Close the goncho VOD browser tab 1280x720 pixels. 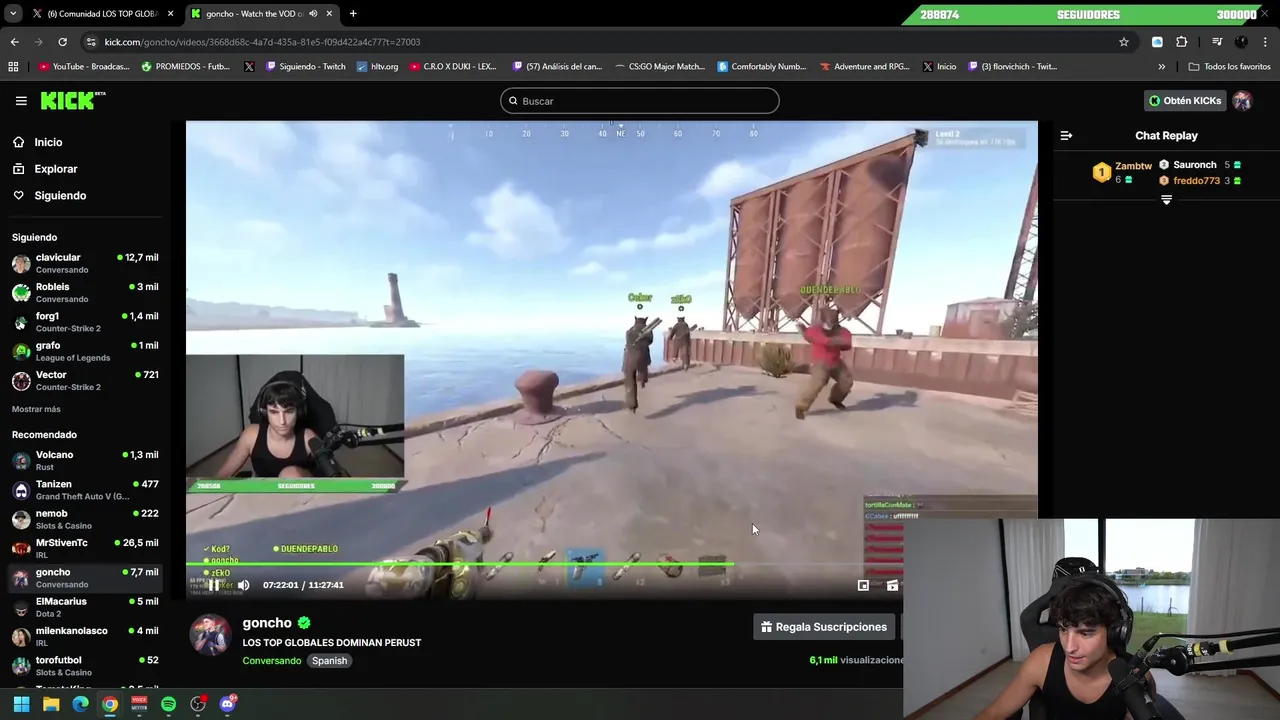[329, 14]
